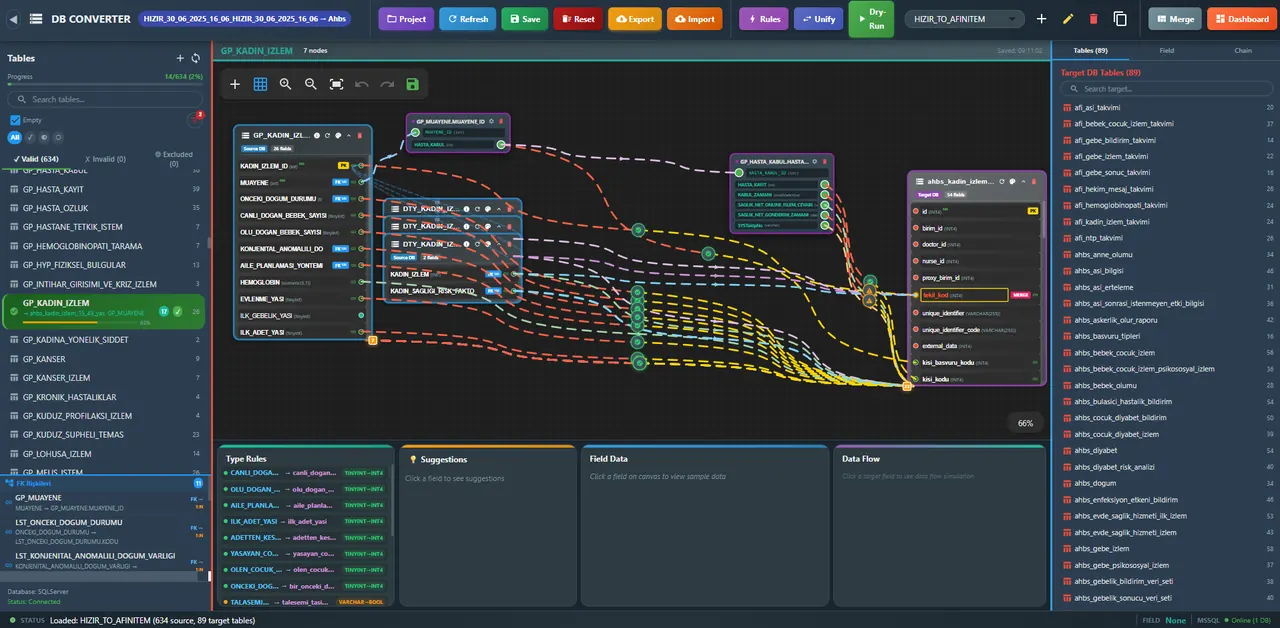Delete the selected profile with red trash
Screen dimensions: 1280x628
coord(1093,19)
